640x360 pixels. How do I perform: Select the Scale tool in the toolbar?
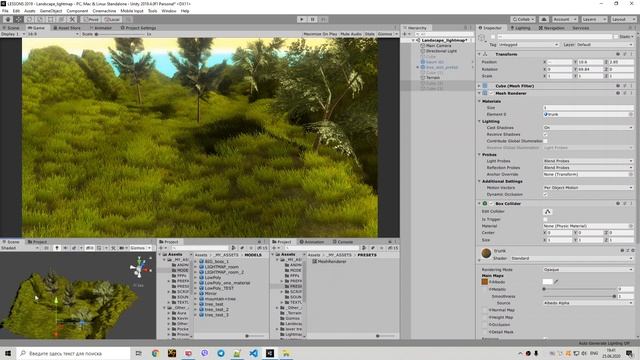tap(40, 19)
